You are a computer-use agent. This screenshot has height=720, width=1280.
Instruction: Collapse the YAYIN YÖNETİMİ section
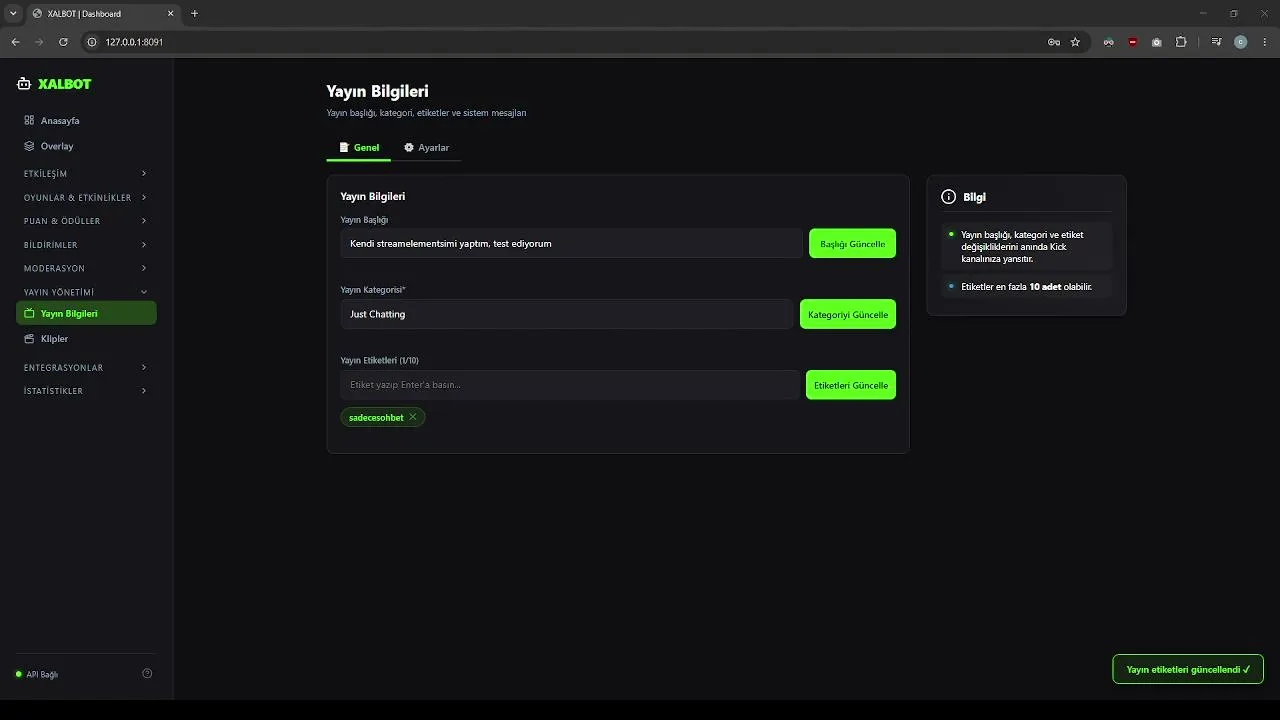click(86, 292)
